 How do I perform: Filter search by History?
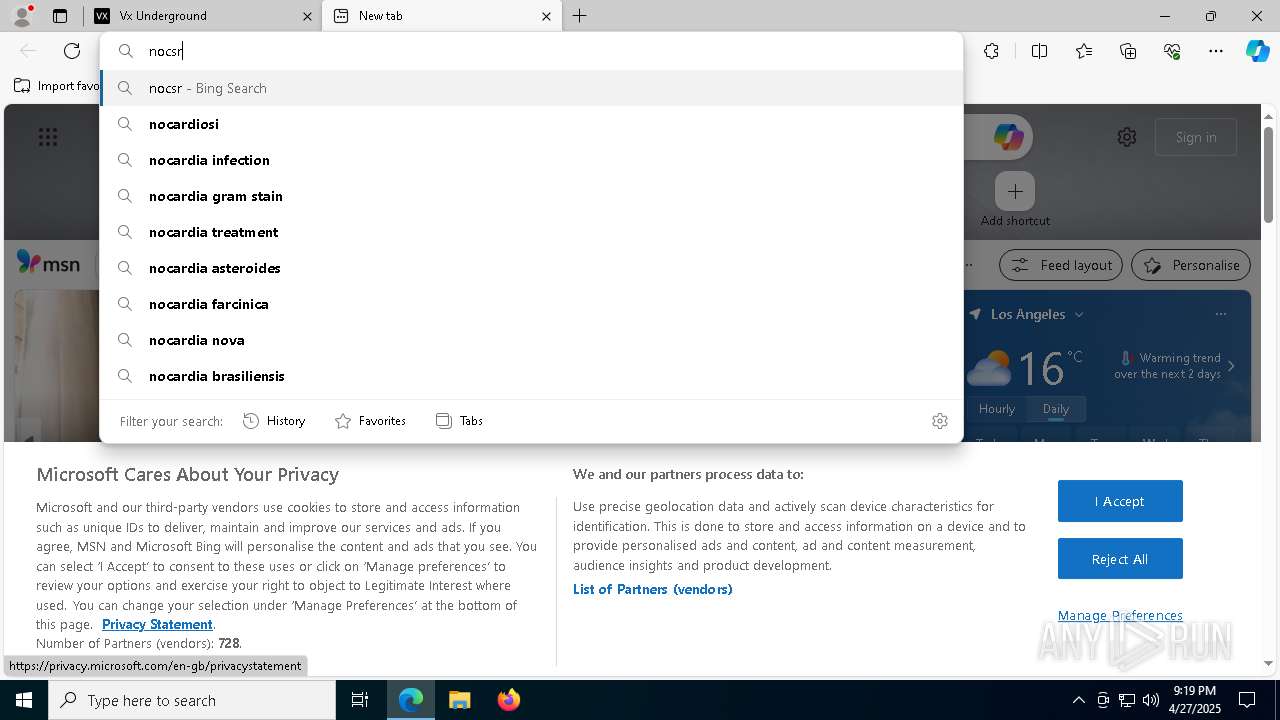click(x=274, y=421)
